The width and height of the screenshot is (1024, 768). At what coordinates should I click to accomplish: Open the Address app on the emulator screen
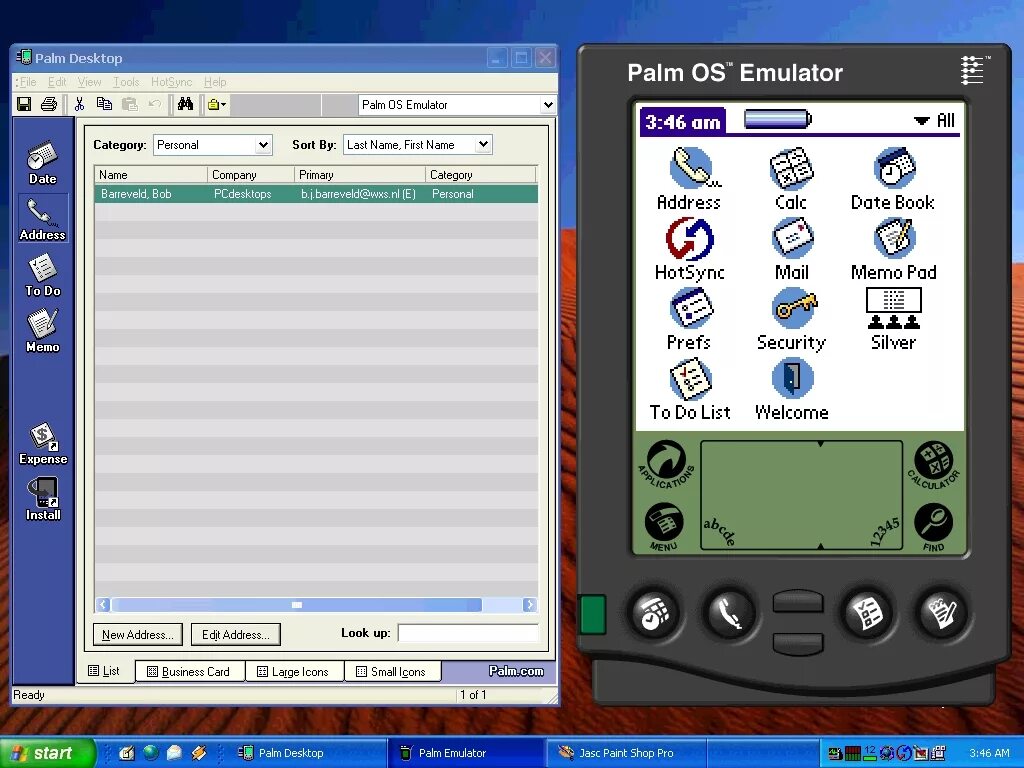689,178
